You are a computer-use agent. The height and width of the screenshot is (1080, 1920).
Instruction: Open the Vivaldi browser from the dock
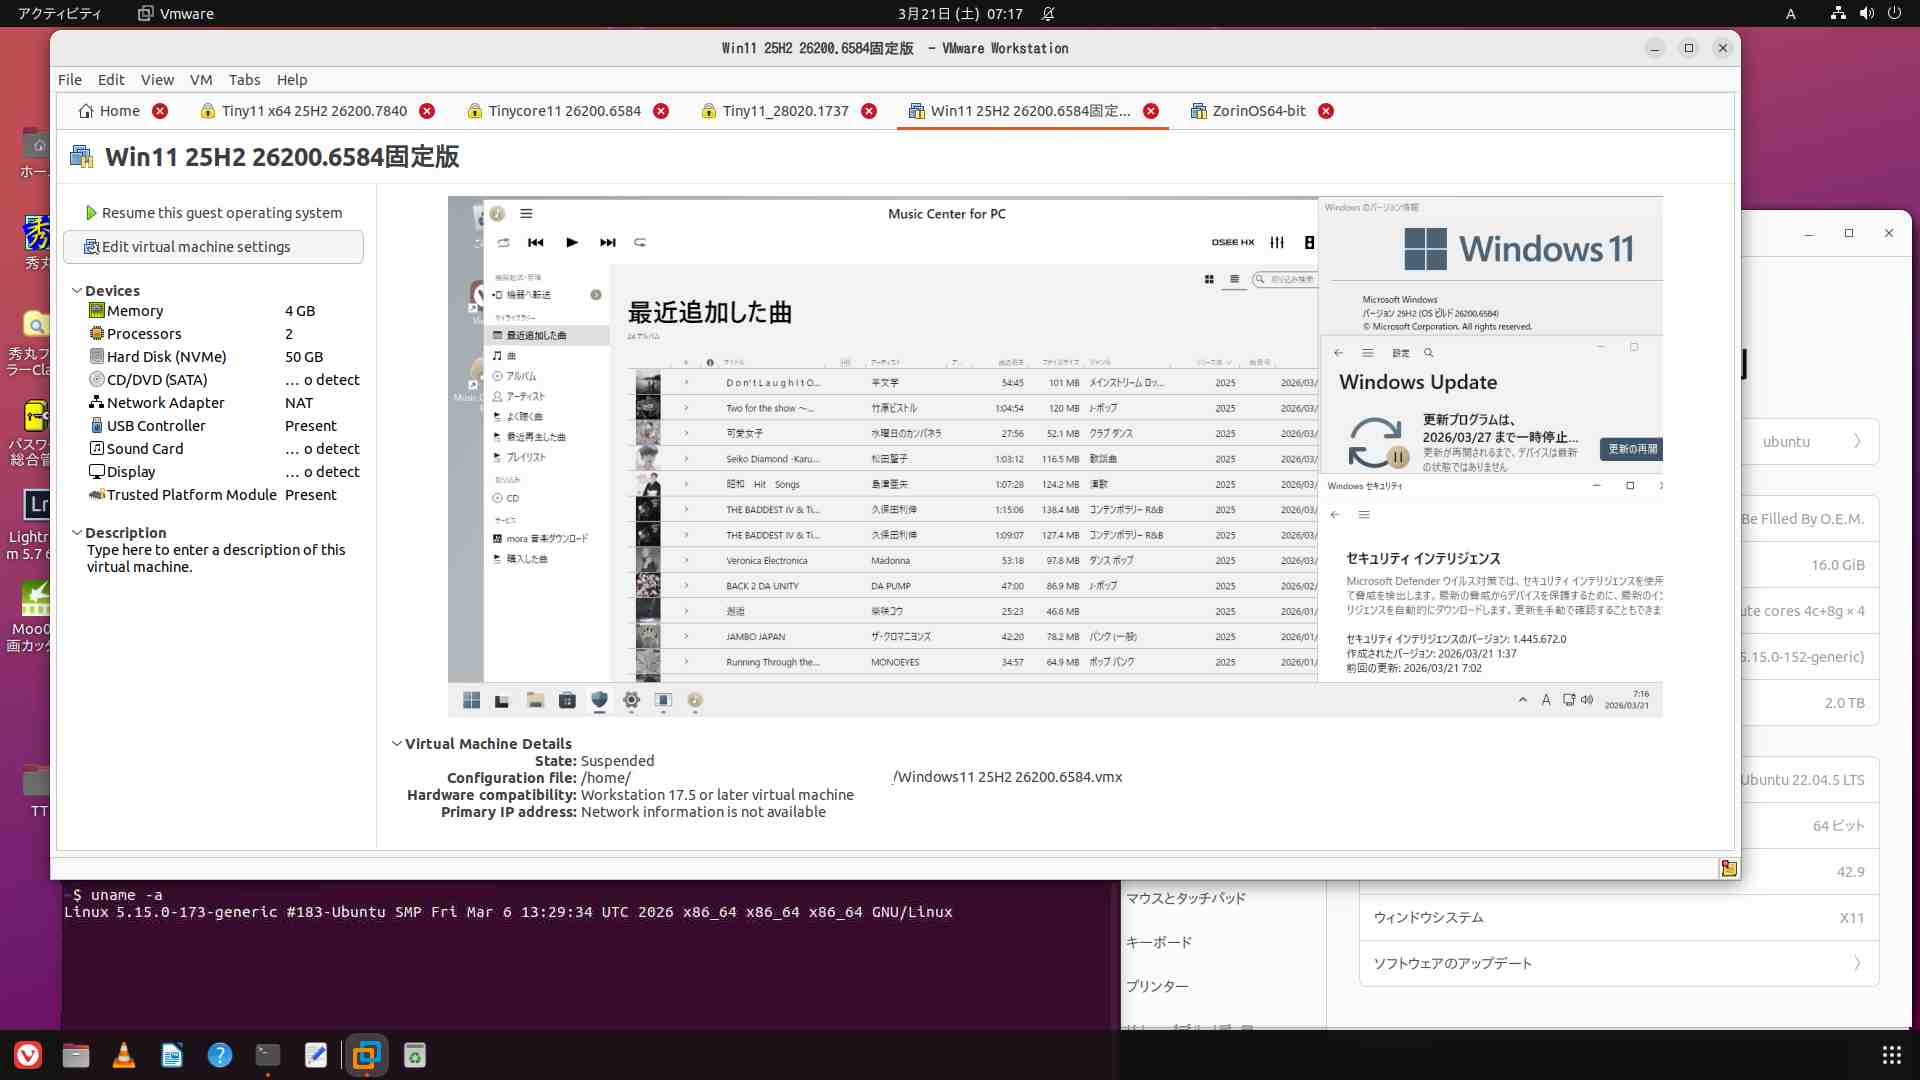pyautogui.click(x=28, y=1055)
